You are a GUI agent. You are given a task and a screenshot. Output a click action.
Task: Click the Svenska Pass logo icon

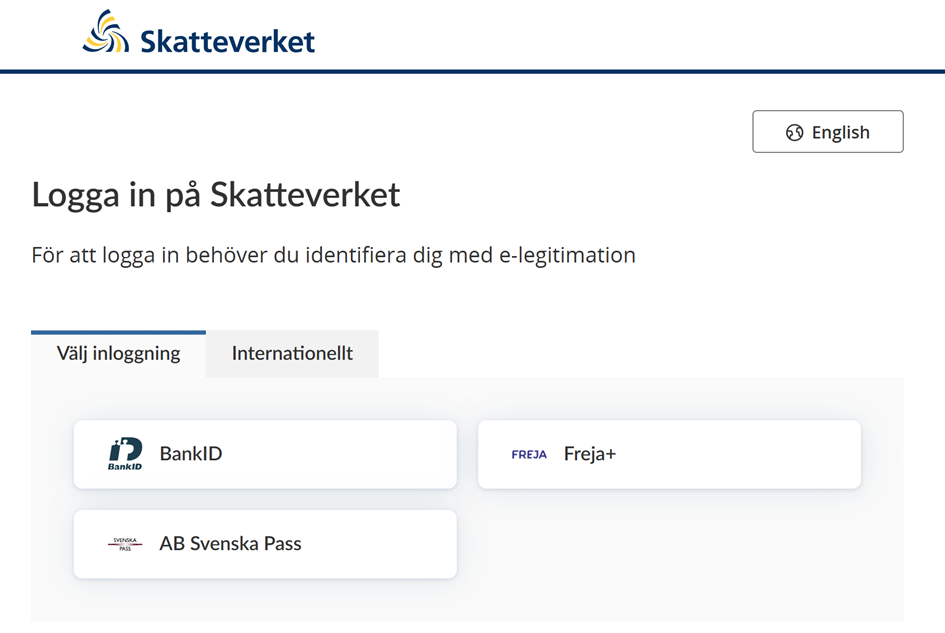125,544
